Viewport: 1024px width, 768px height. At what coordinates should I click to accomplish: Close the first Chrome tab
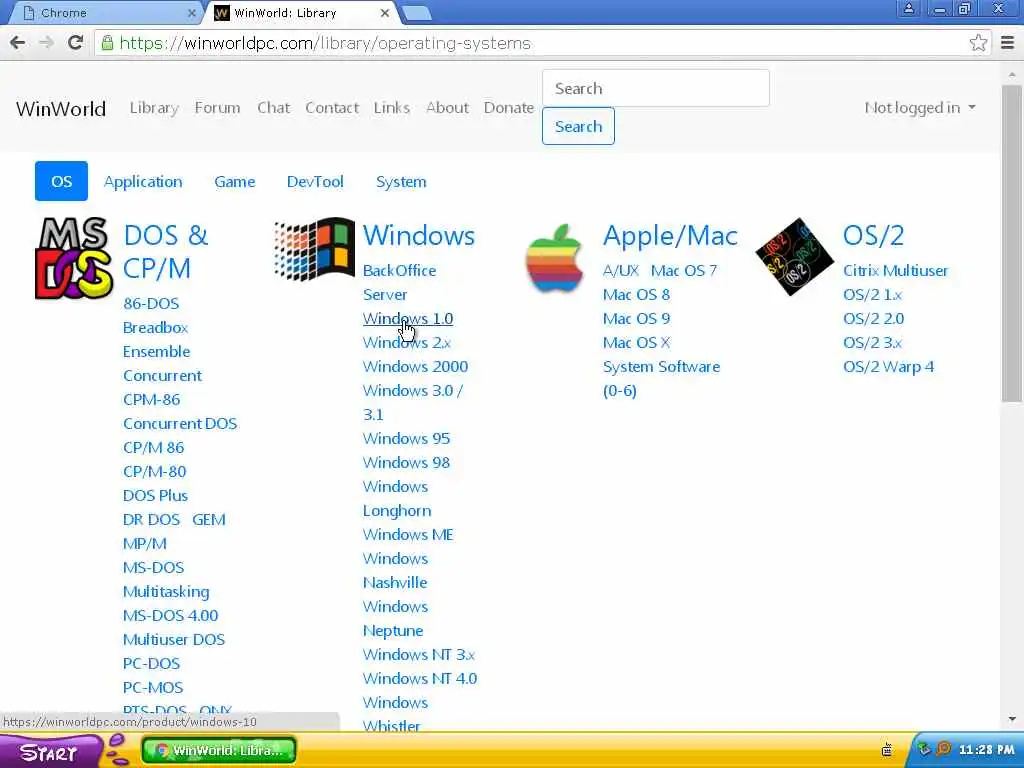193,13
